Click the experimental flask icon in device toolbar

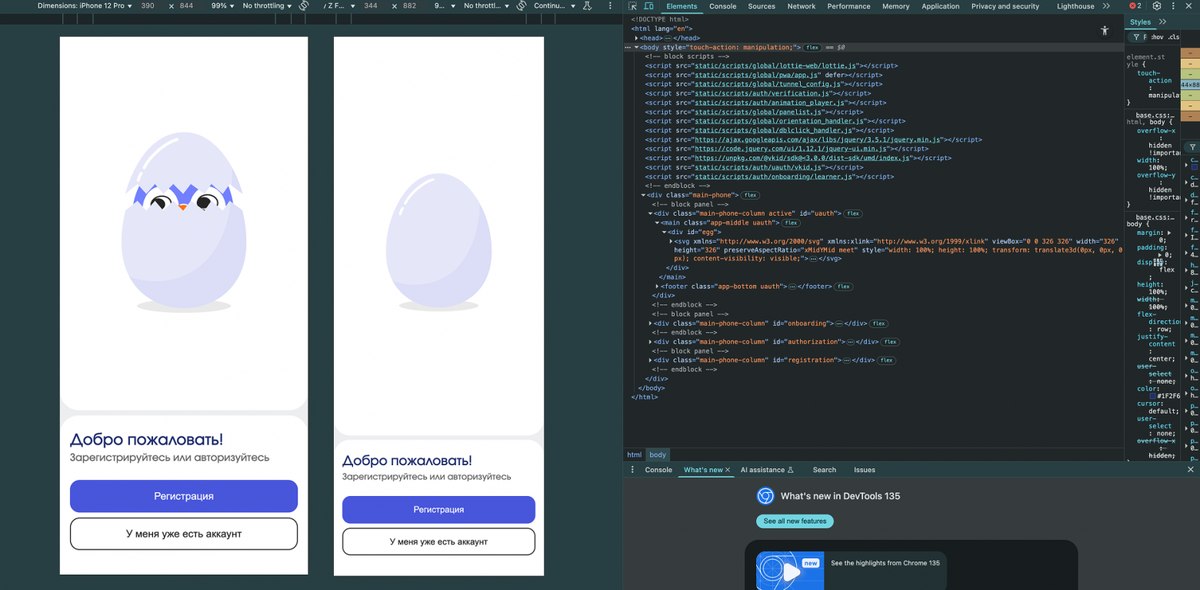(x=588, y=6)
